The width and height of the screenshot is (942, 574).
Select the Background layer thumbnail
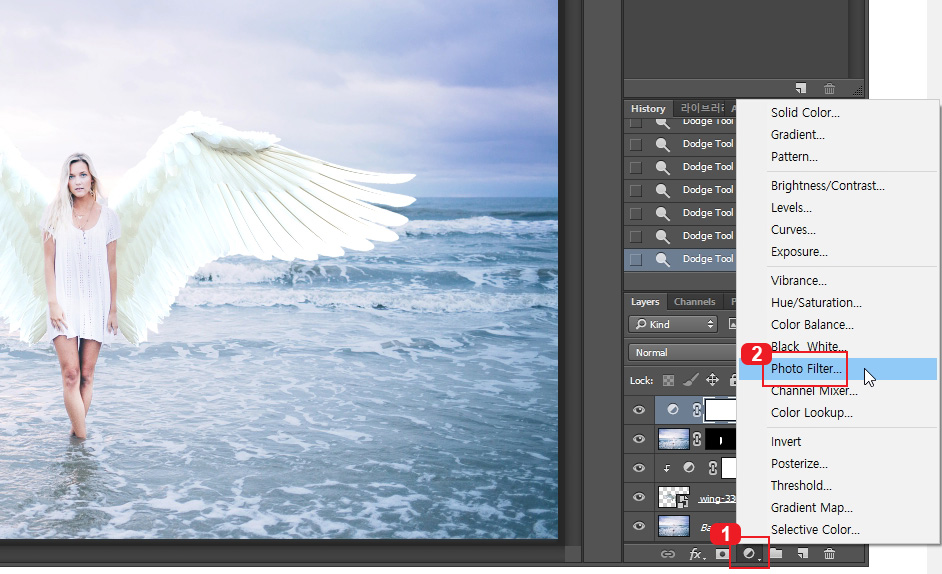(673, 527)
